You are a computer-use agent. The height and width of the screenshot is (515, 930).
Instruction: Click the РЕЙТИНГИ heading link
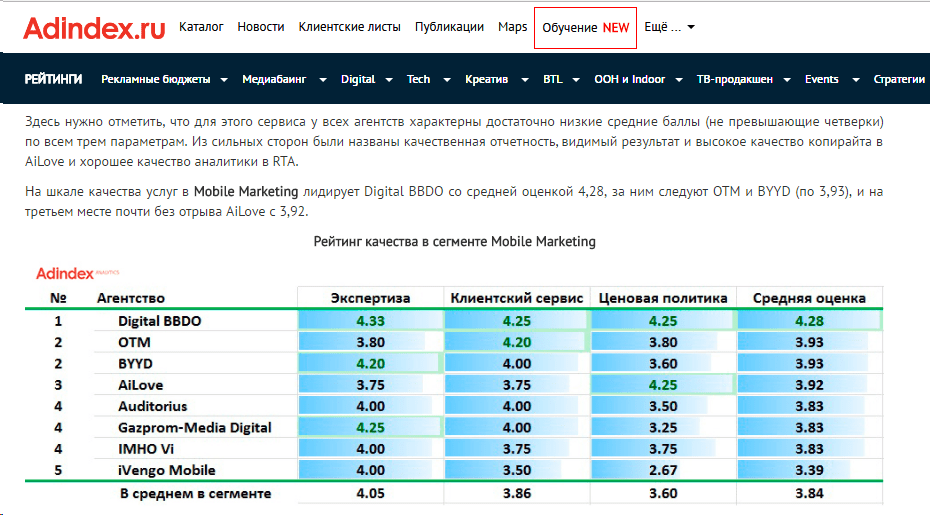coord(53,80)
